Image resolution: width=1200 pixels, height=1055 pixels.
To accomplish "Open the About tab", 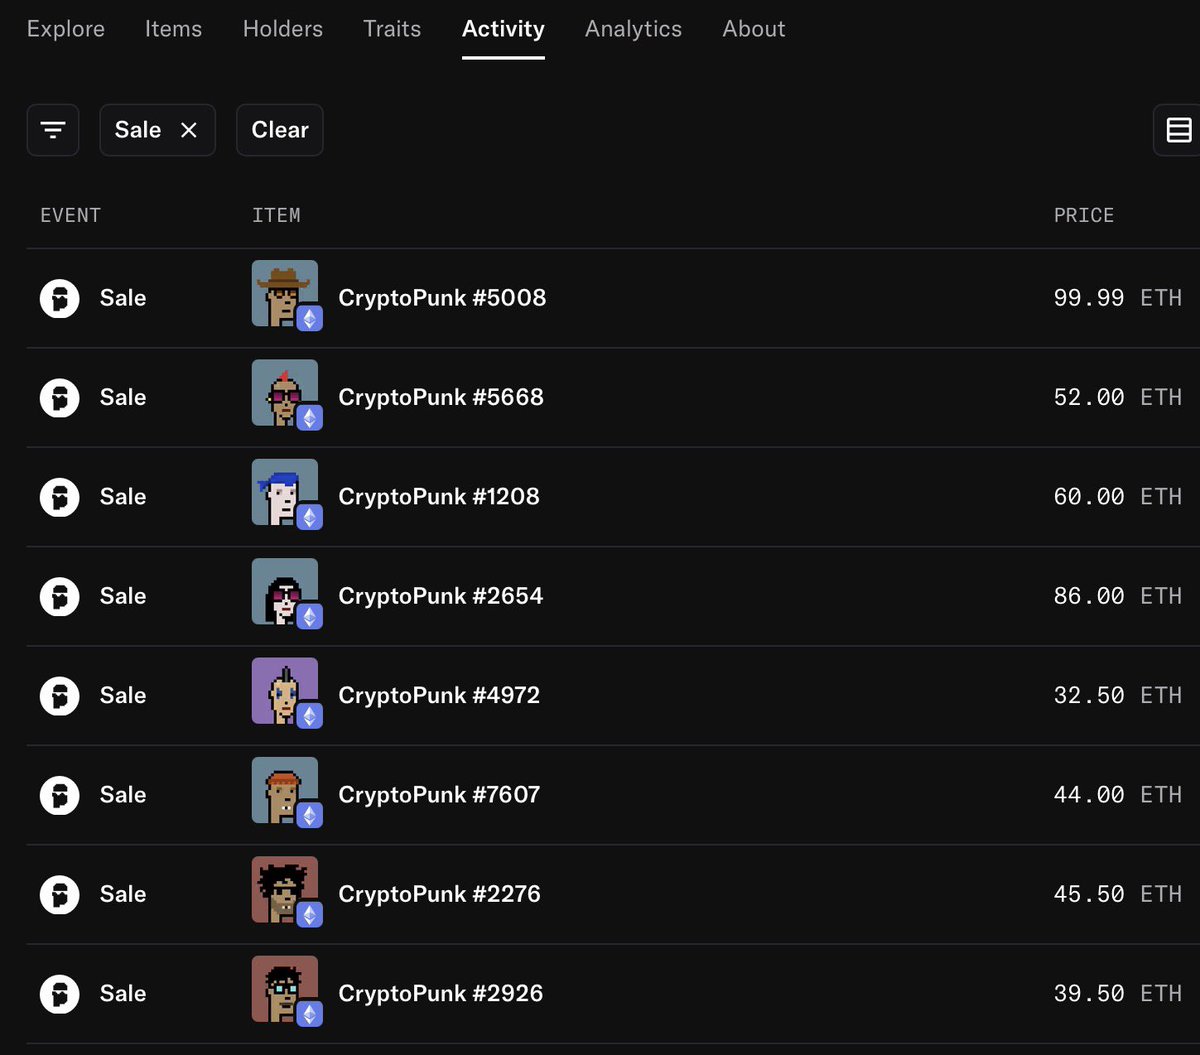I will [x=754, y=29].
